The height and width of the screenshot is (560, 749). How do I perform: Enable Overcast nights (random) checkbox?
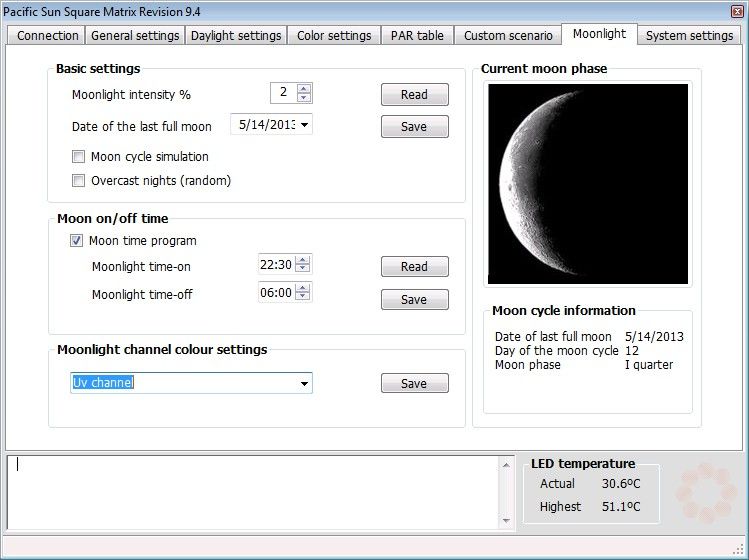78,181
